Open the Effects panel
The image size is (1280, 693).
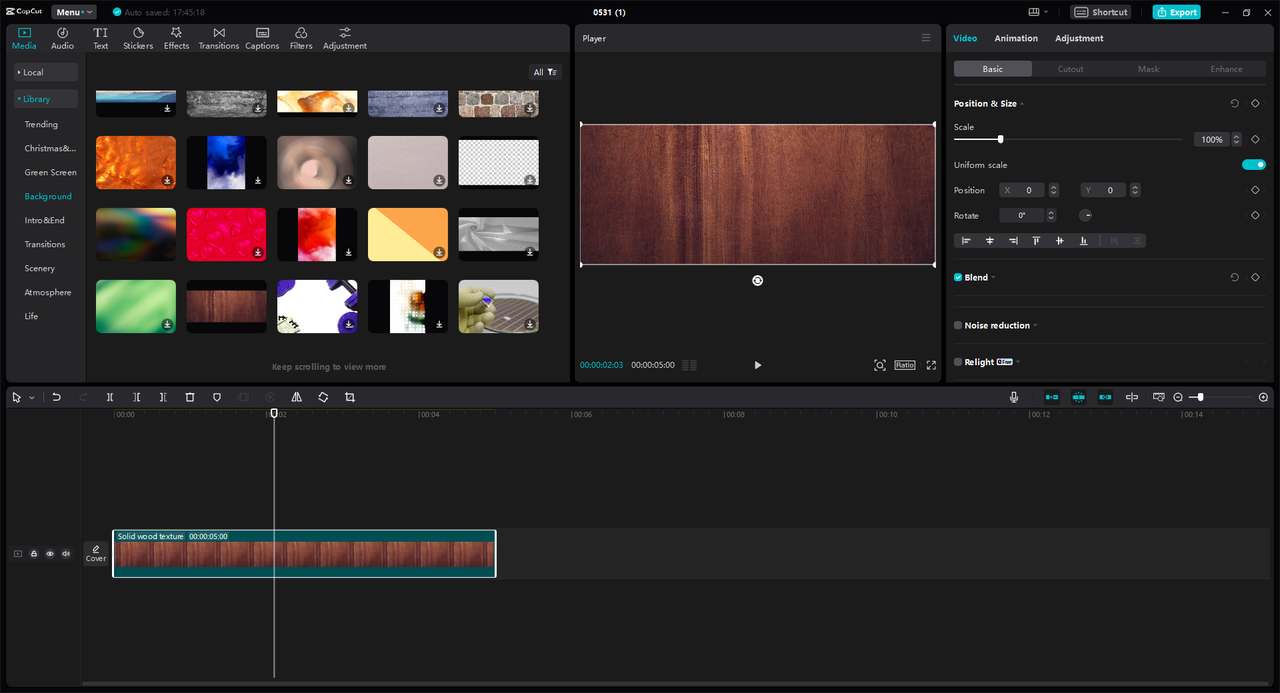point(176,38)
